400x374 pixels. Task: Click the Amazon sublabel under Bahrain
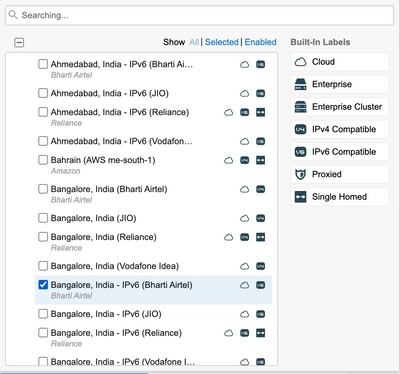tap(65, 171)
